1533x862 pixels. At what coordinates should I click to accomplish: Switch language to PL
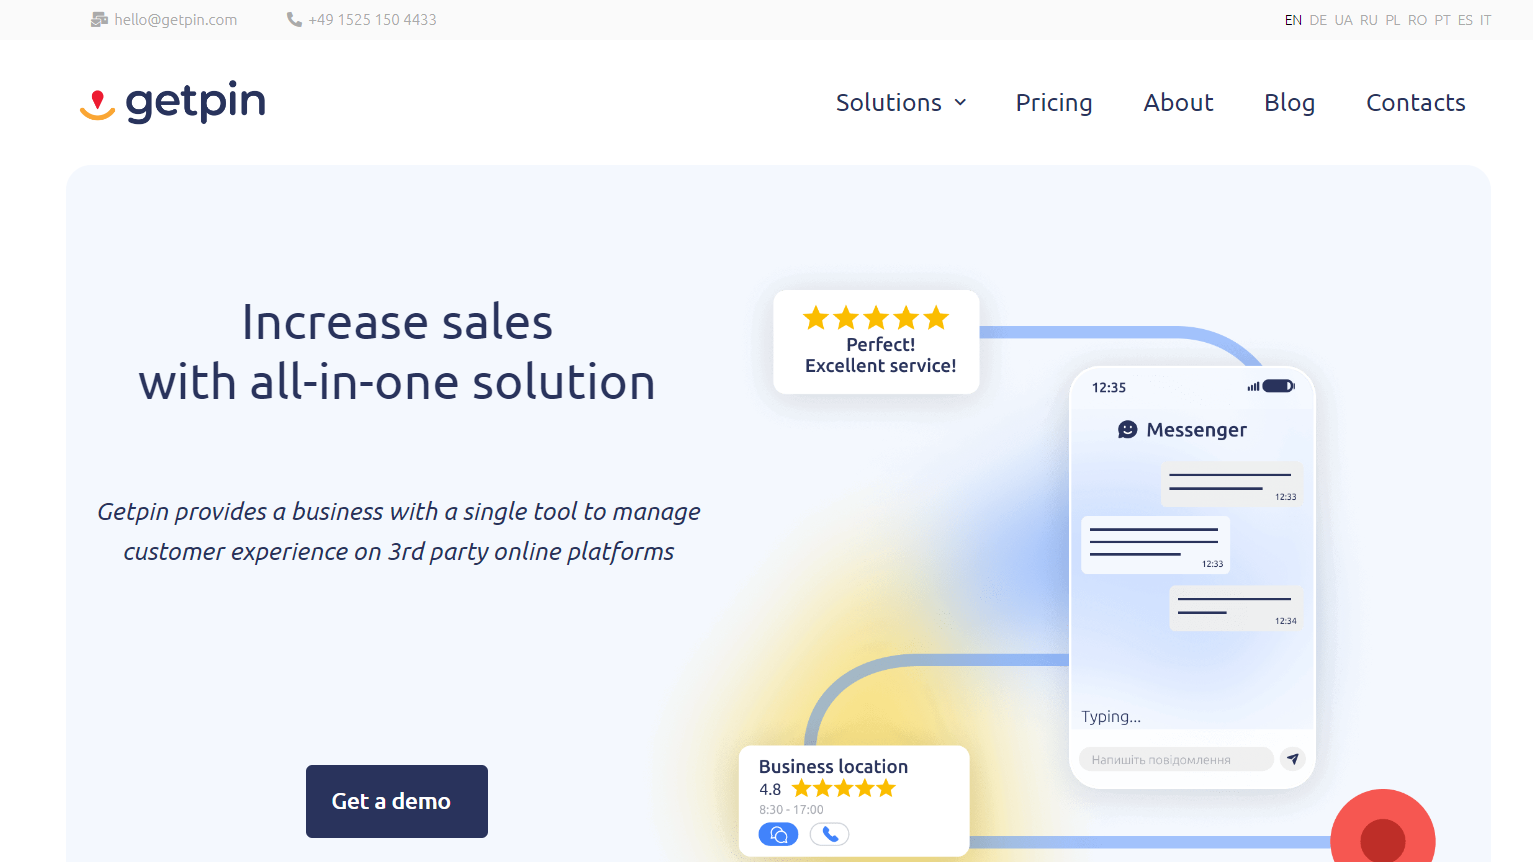[1393, 20]
